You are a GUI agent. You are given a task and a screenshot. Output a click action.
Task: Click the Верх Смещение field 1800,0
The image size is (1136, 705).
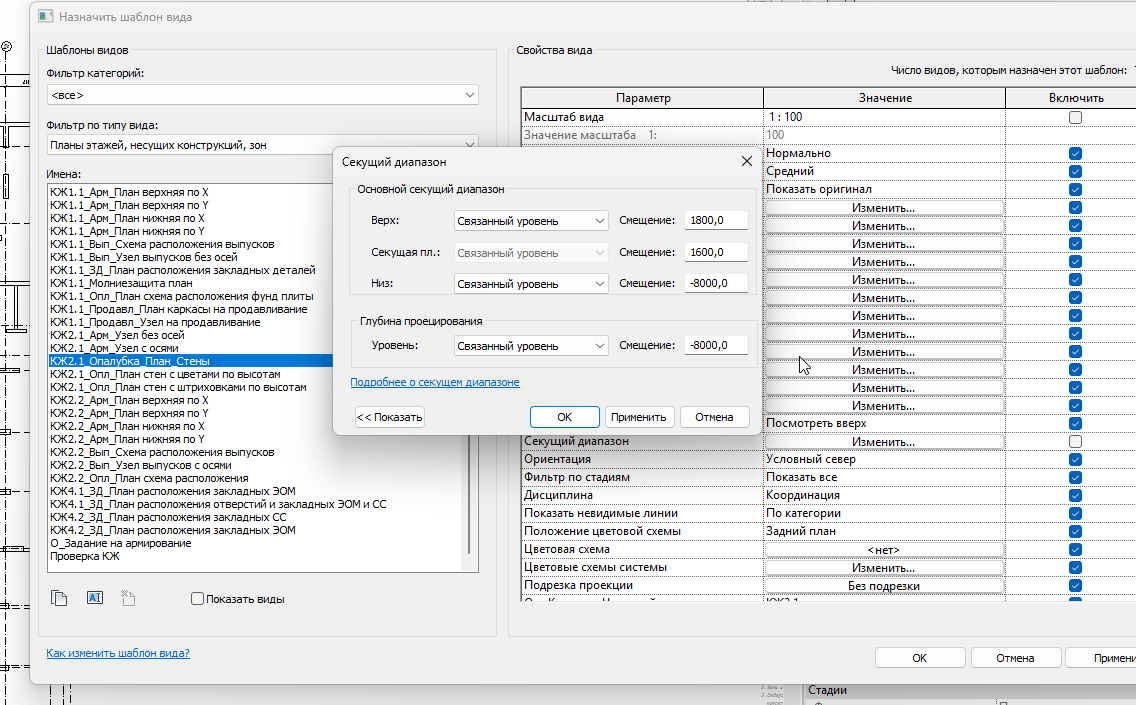click(x=716, y=220)
